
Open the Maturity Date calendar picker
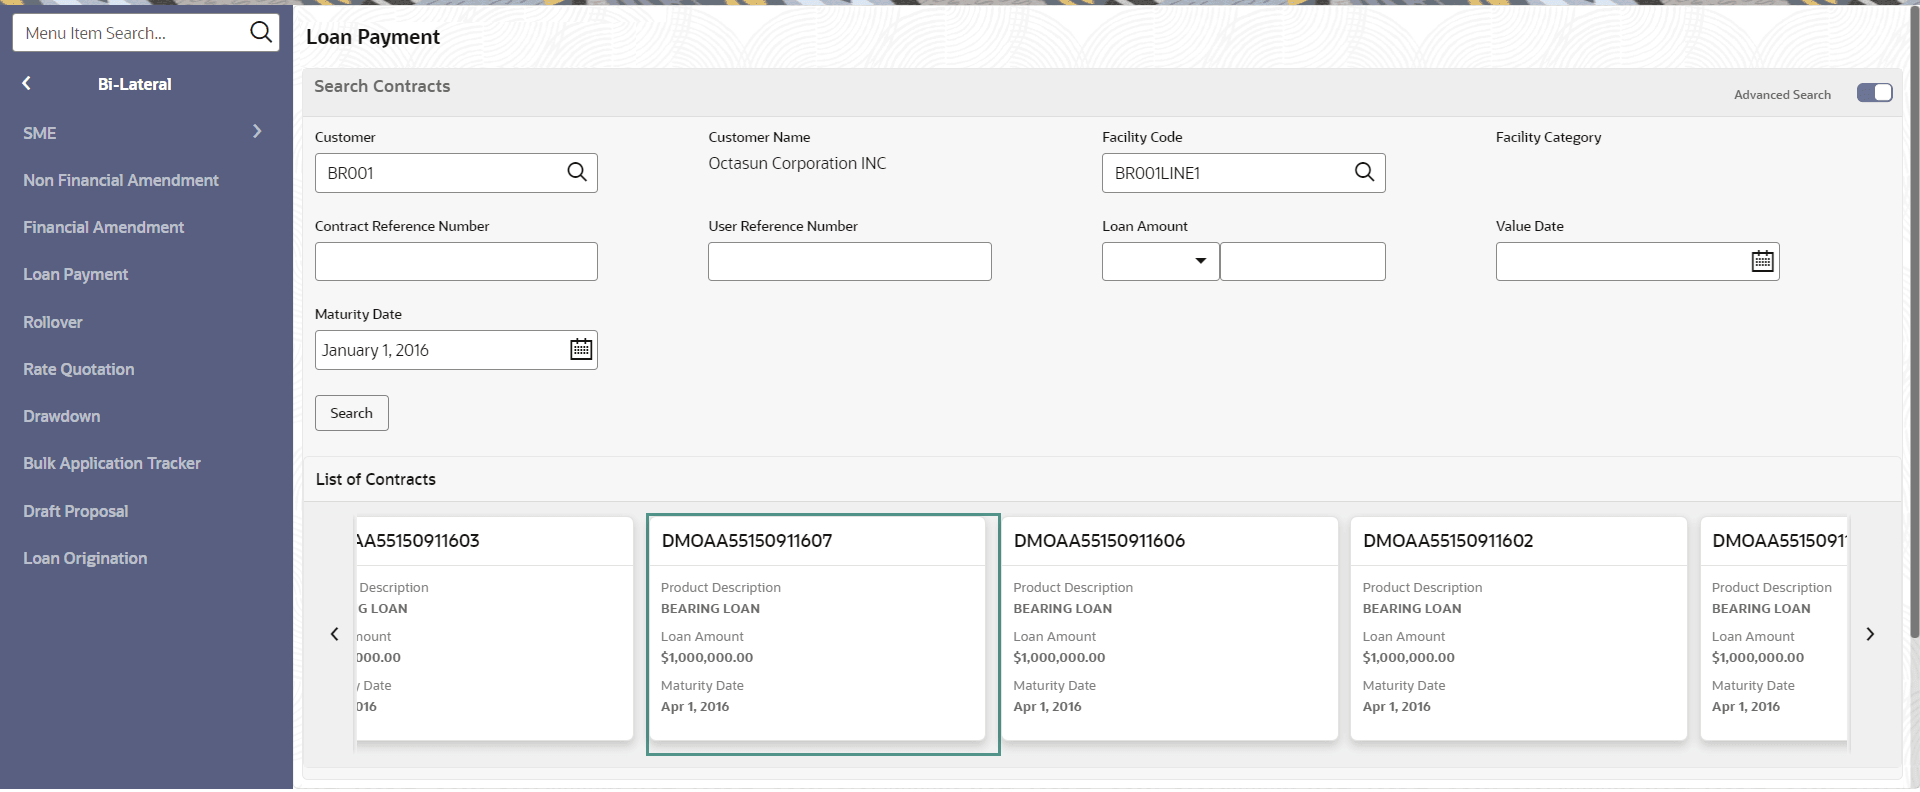coord(581,349)
